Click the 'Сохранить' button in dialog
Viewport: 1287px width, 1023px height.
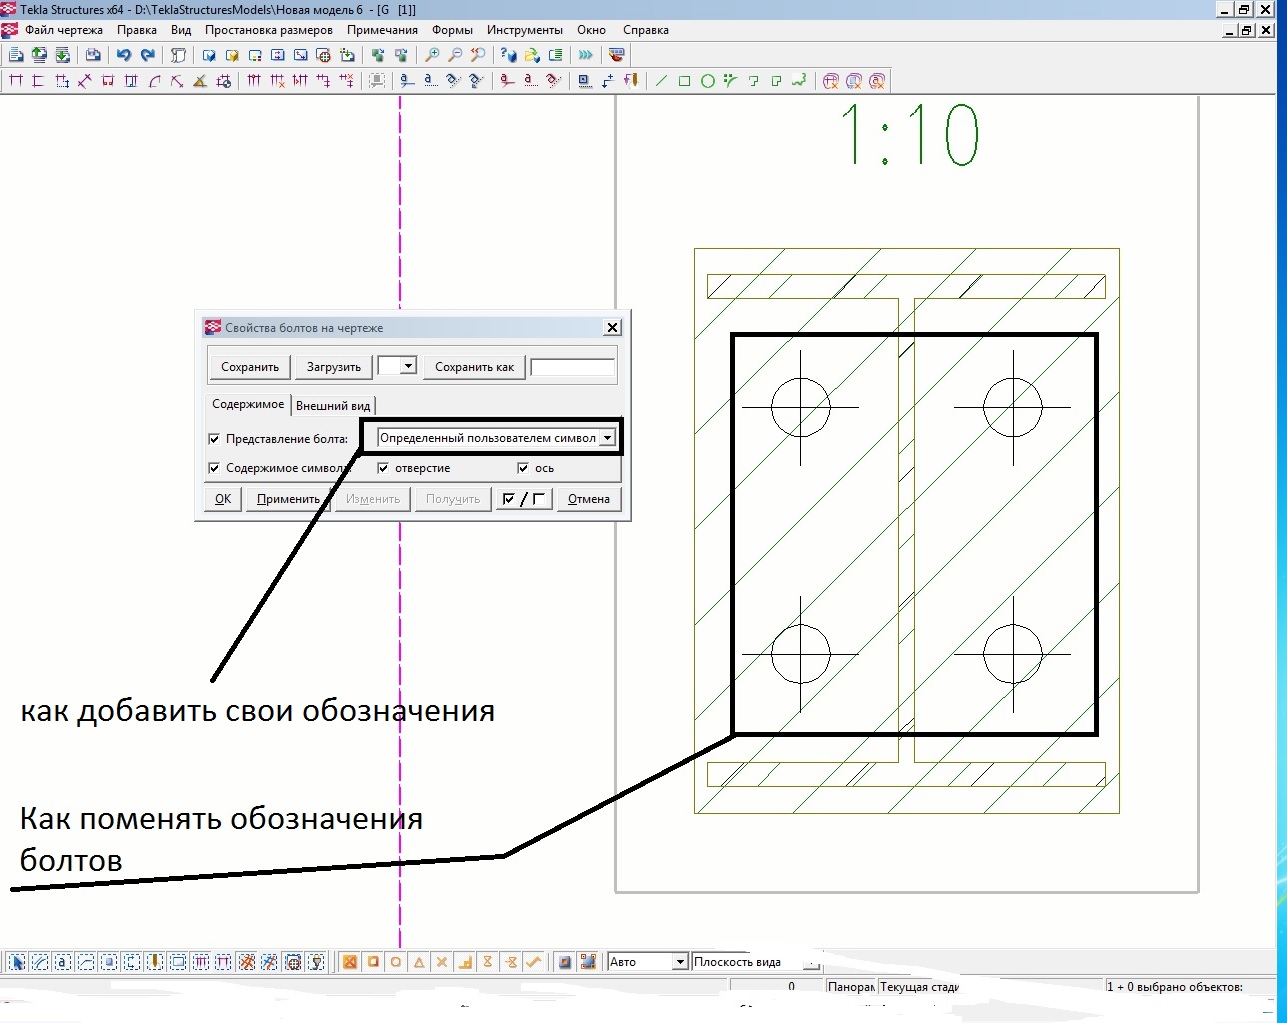click(x=249, y=367)
